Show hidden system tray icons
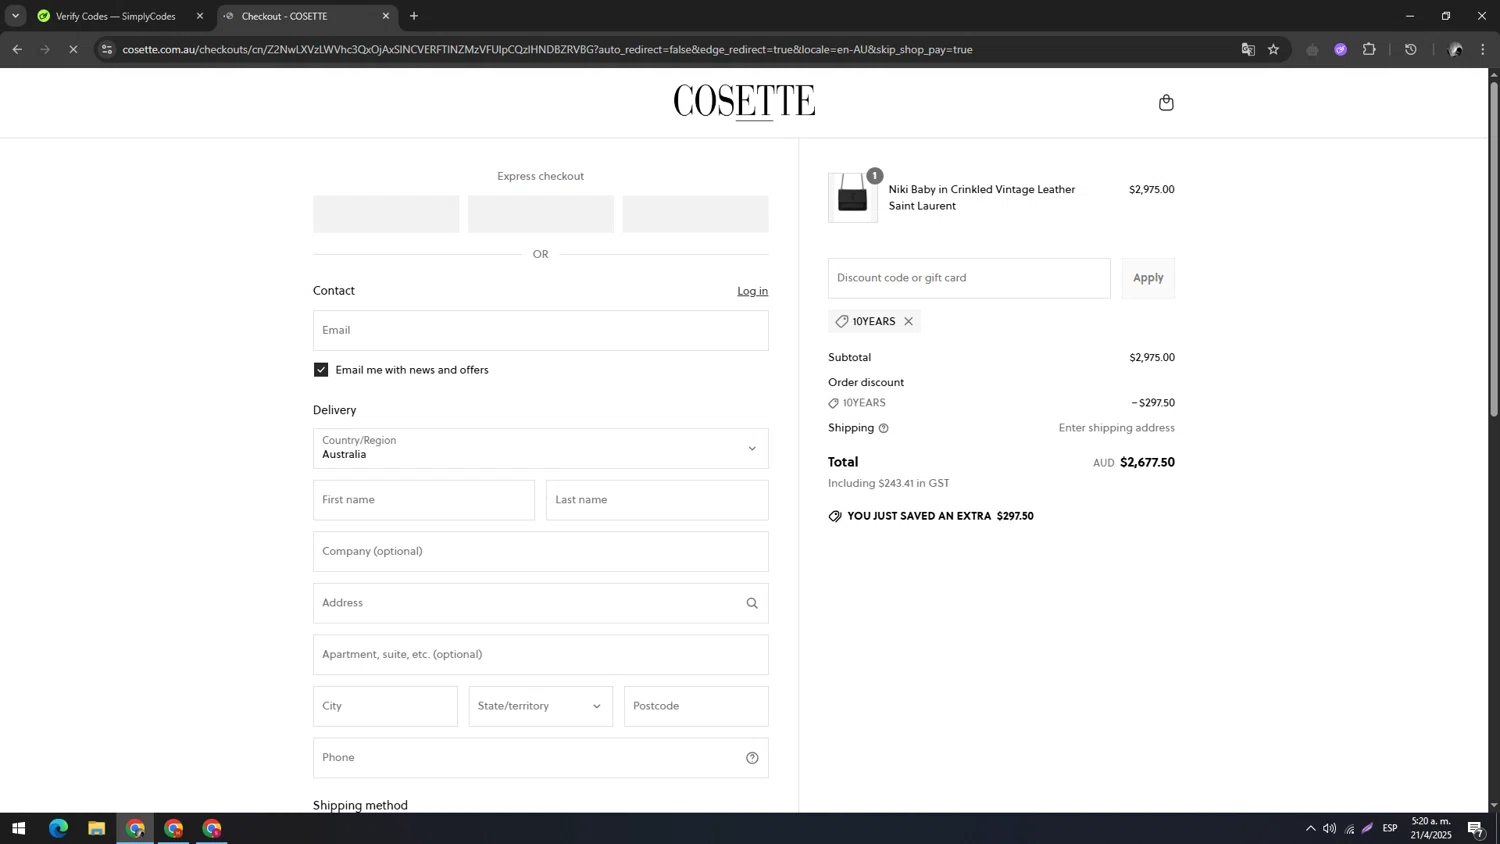This screenshot has height=844, width=1500. click(1310, 828)
